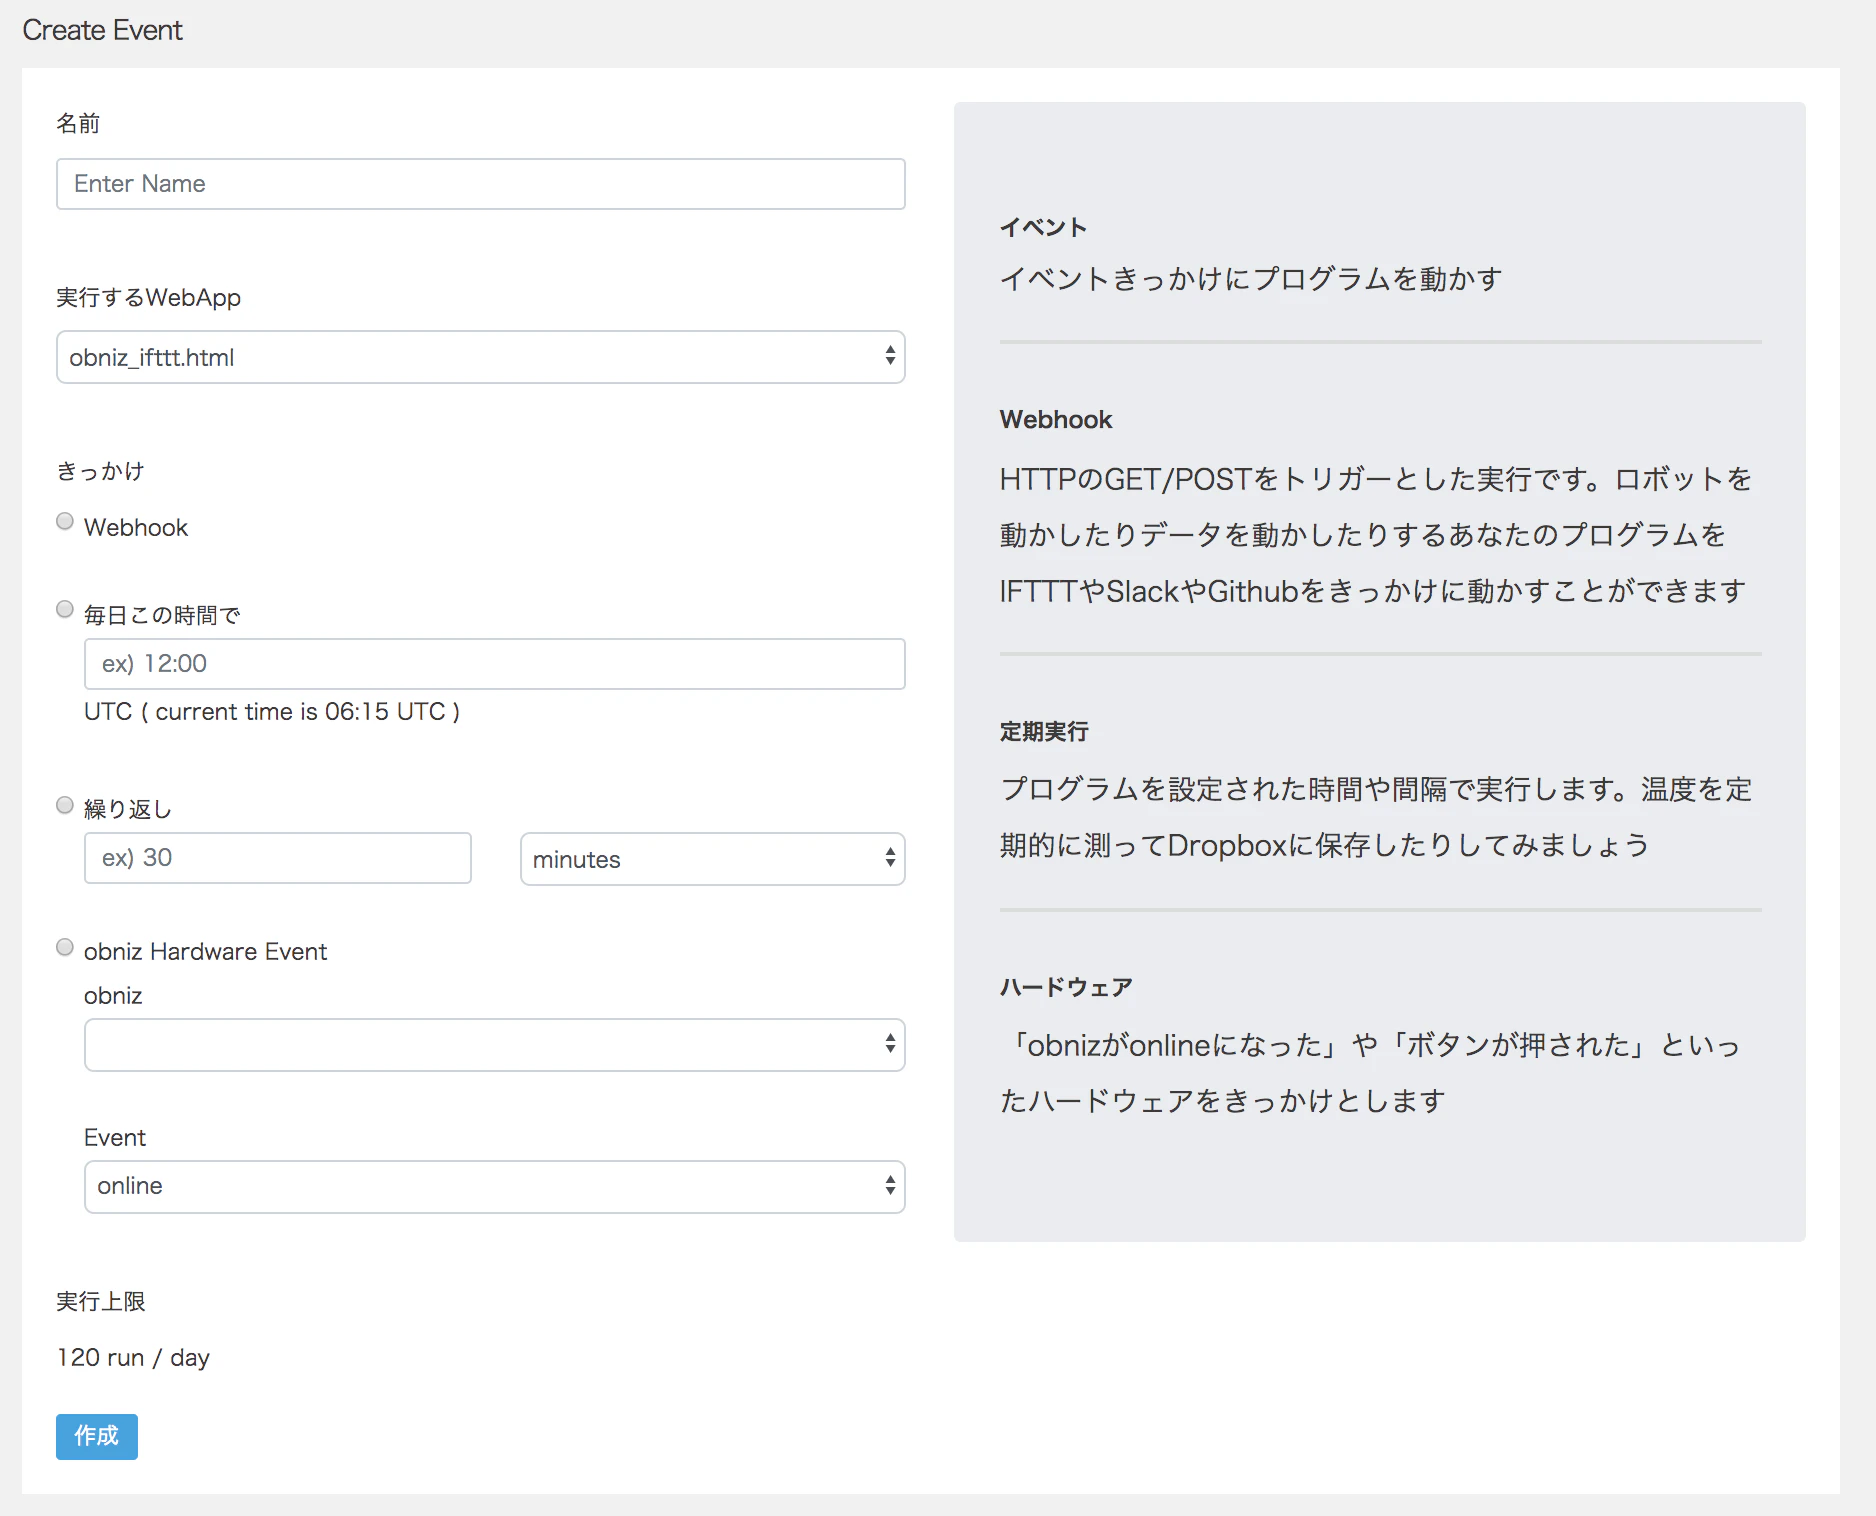
Task: Click the 実行上限 label
Action: click(x=101, y=1302)
